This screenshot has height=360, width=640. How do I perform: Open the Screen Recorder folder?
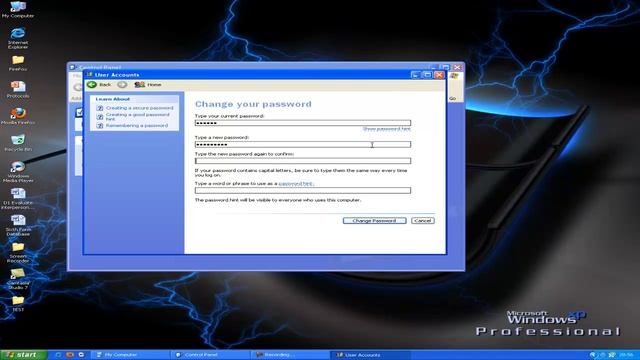(x=18, y=252)
